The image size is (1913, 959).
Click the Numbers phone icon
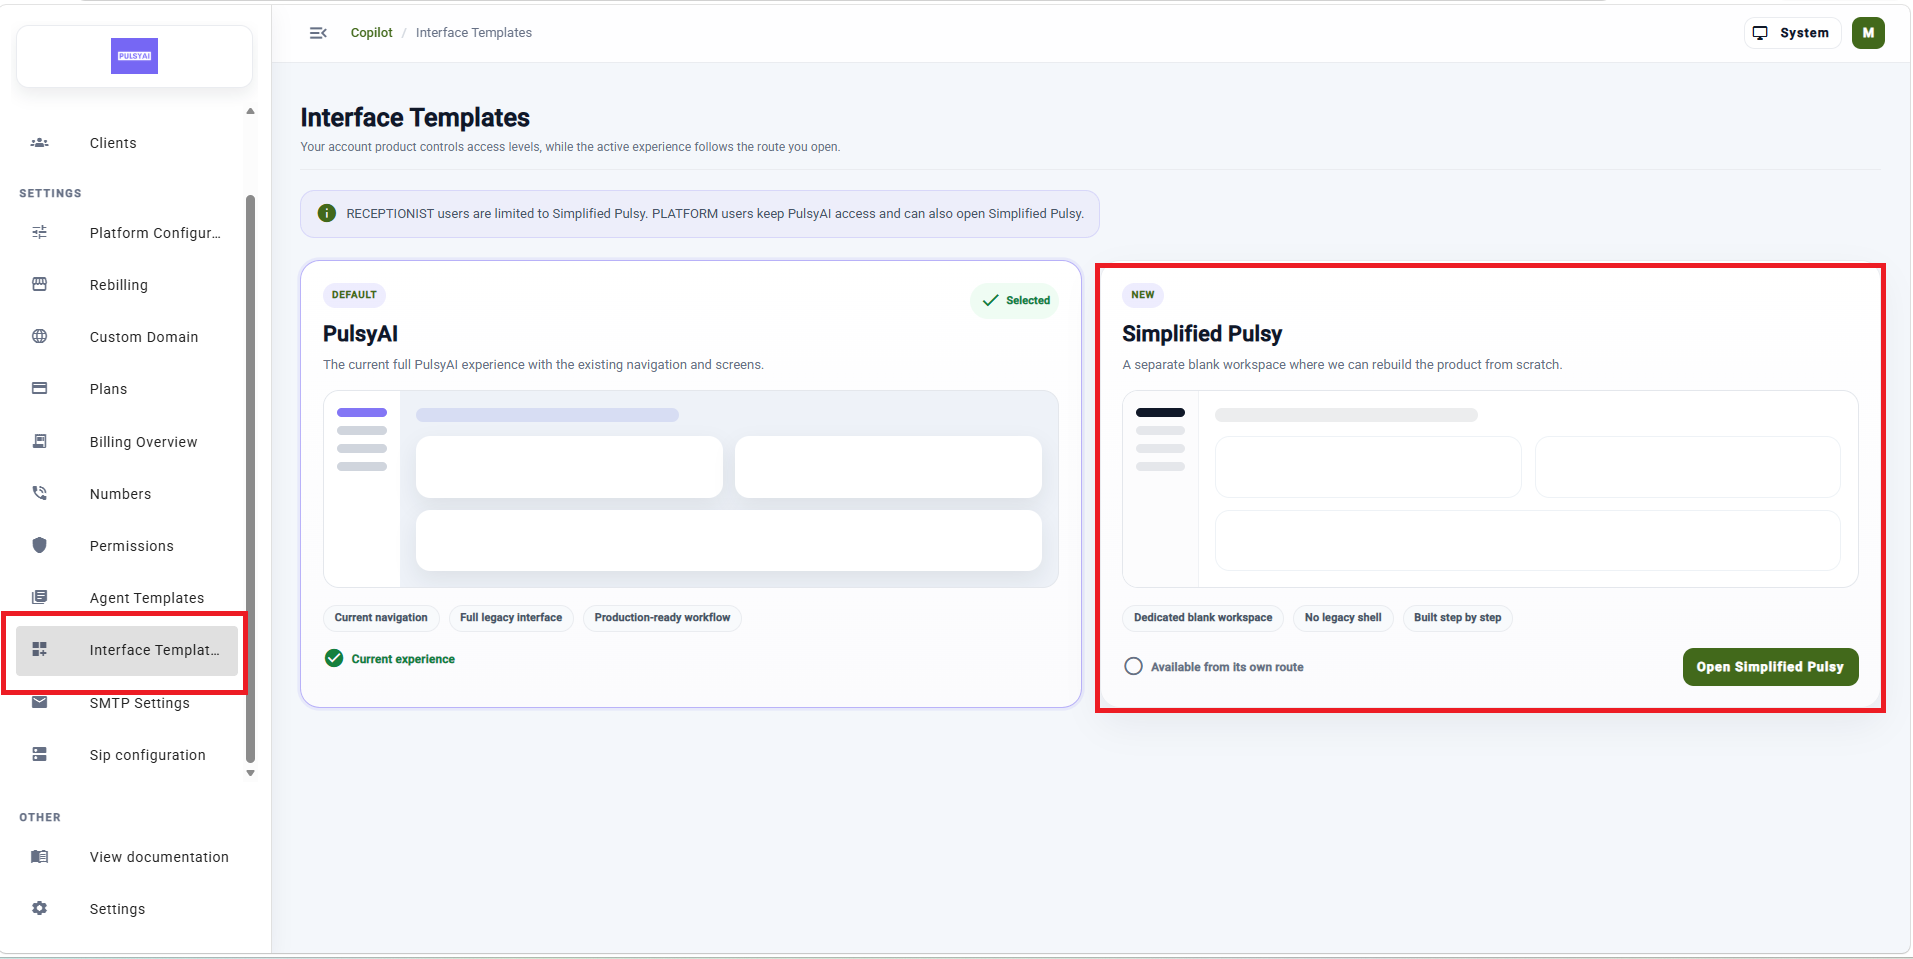click(39, 494)
